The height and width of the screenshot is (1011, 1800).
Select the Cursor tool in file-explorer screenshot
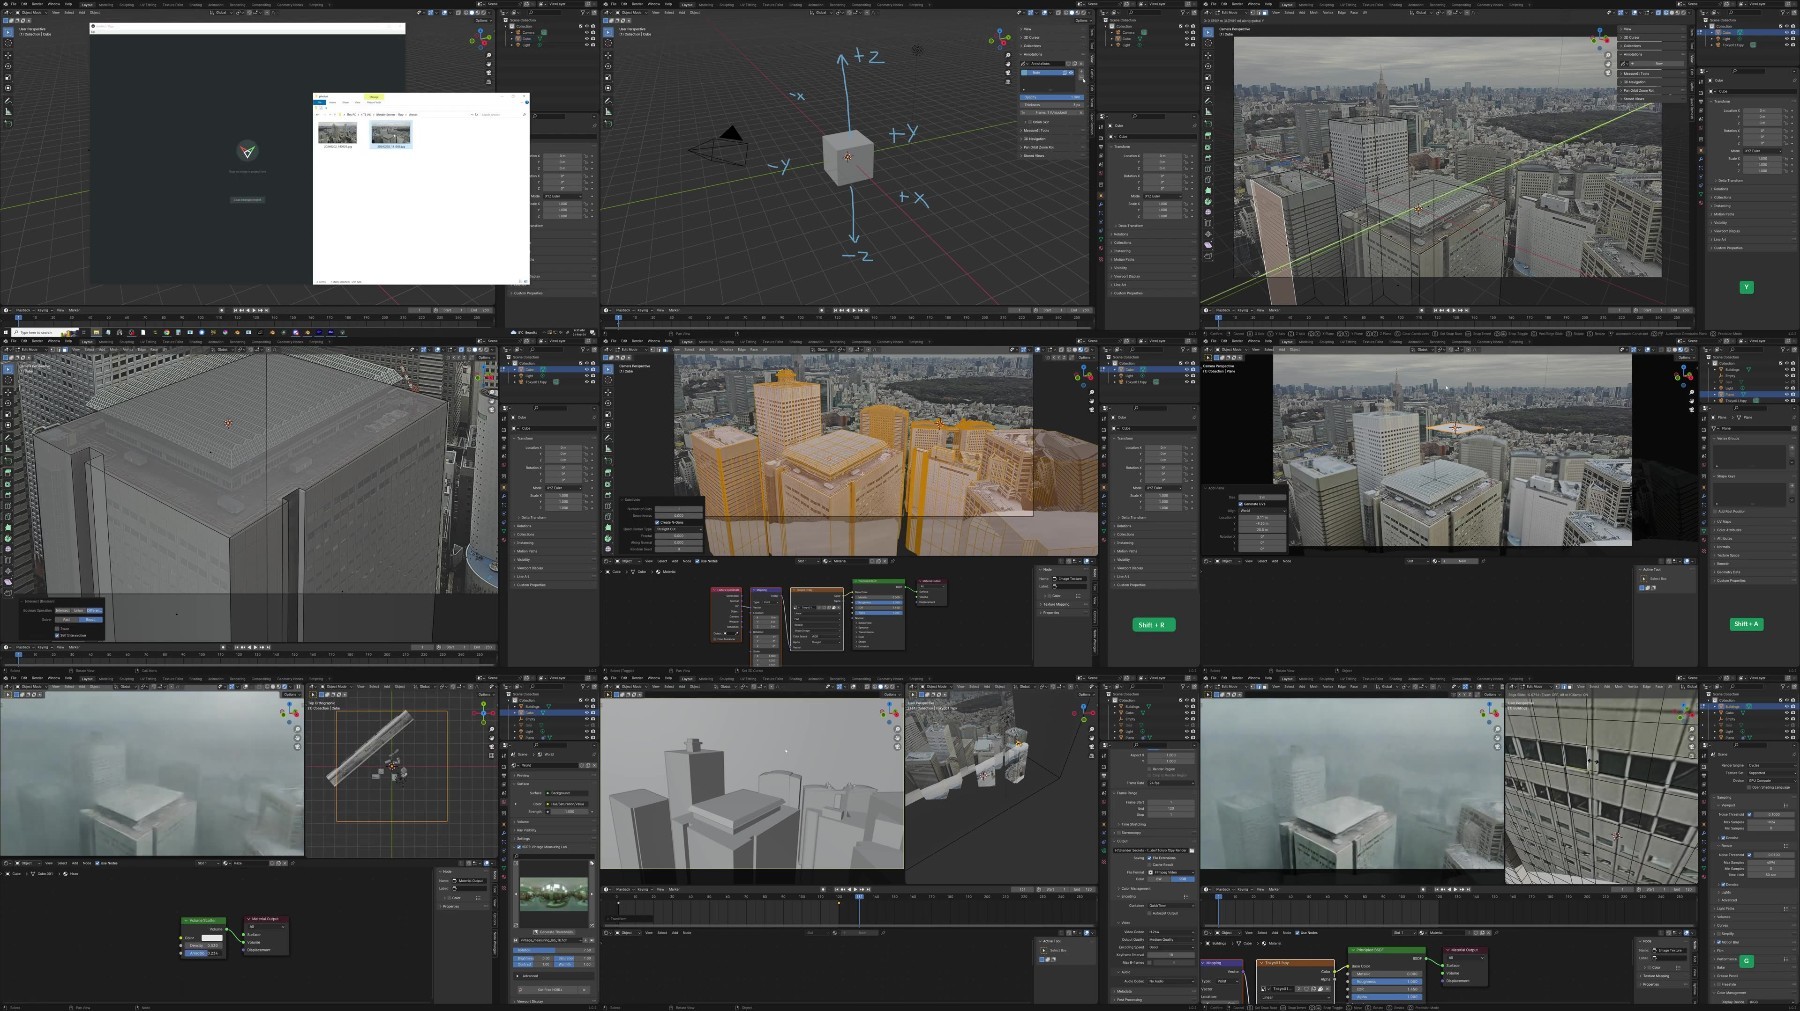8,45
